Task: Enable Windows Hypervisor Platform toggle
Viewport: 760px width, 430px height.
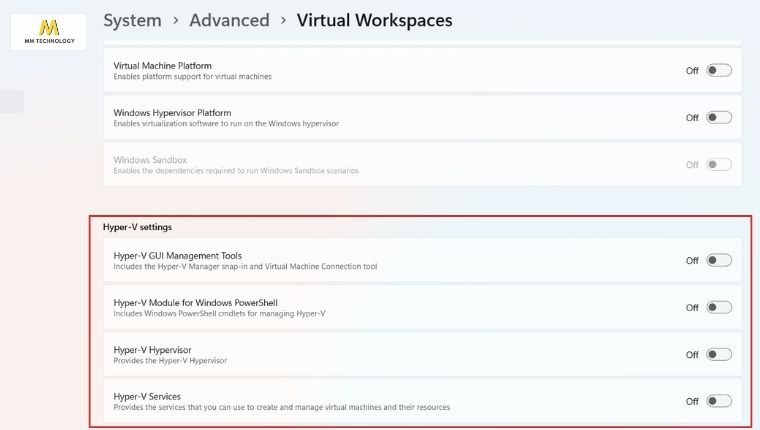Action: (719, 117)
